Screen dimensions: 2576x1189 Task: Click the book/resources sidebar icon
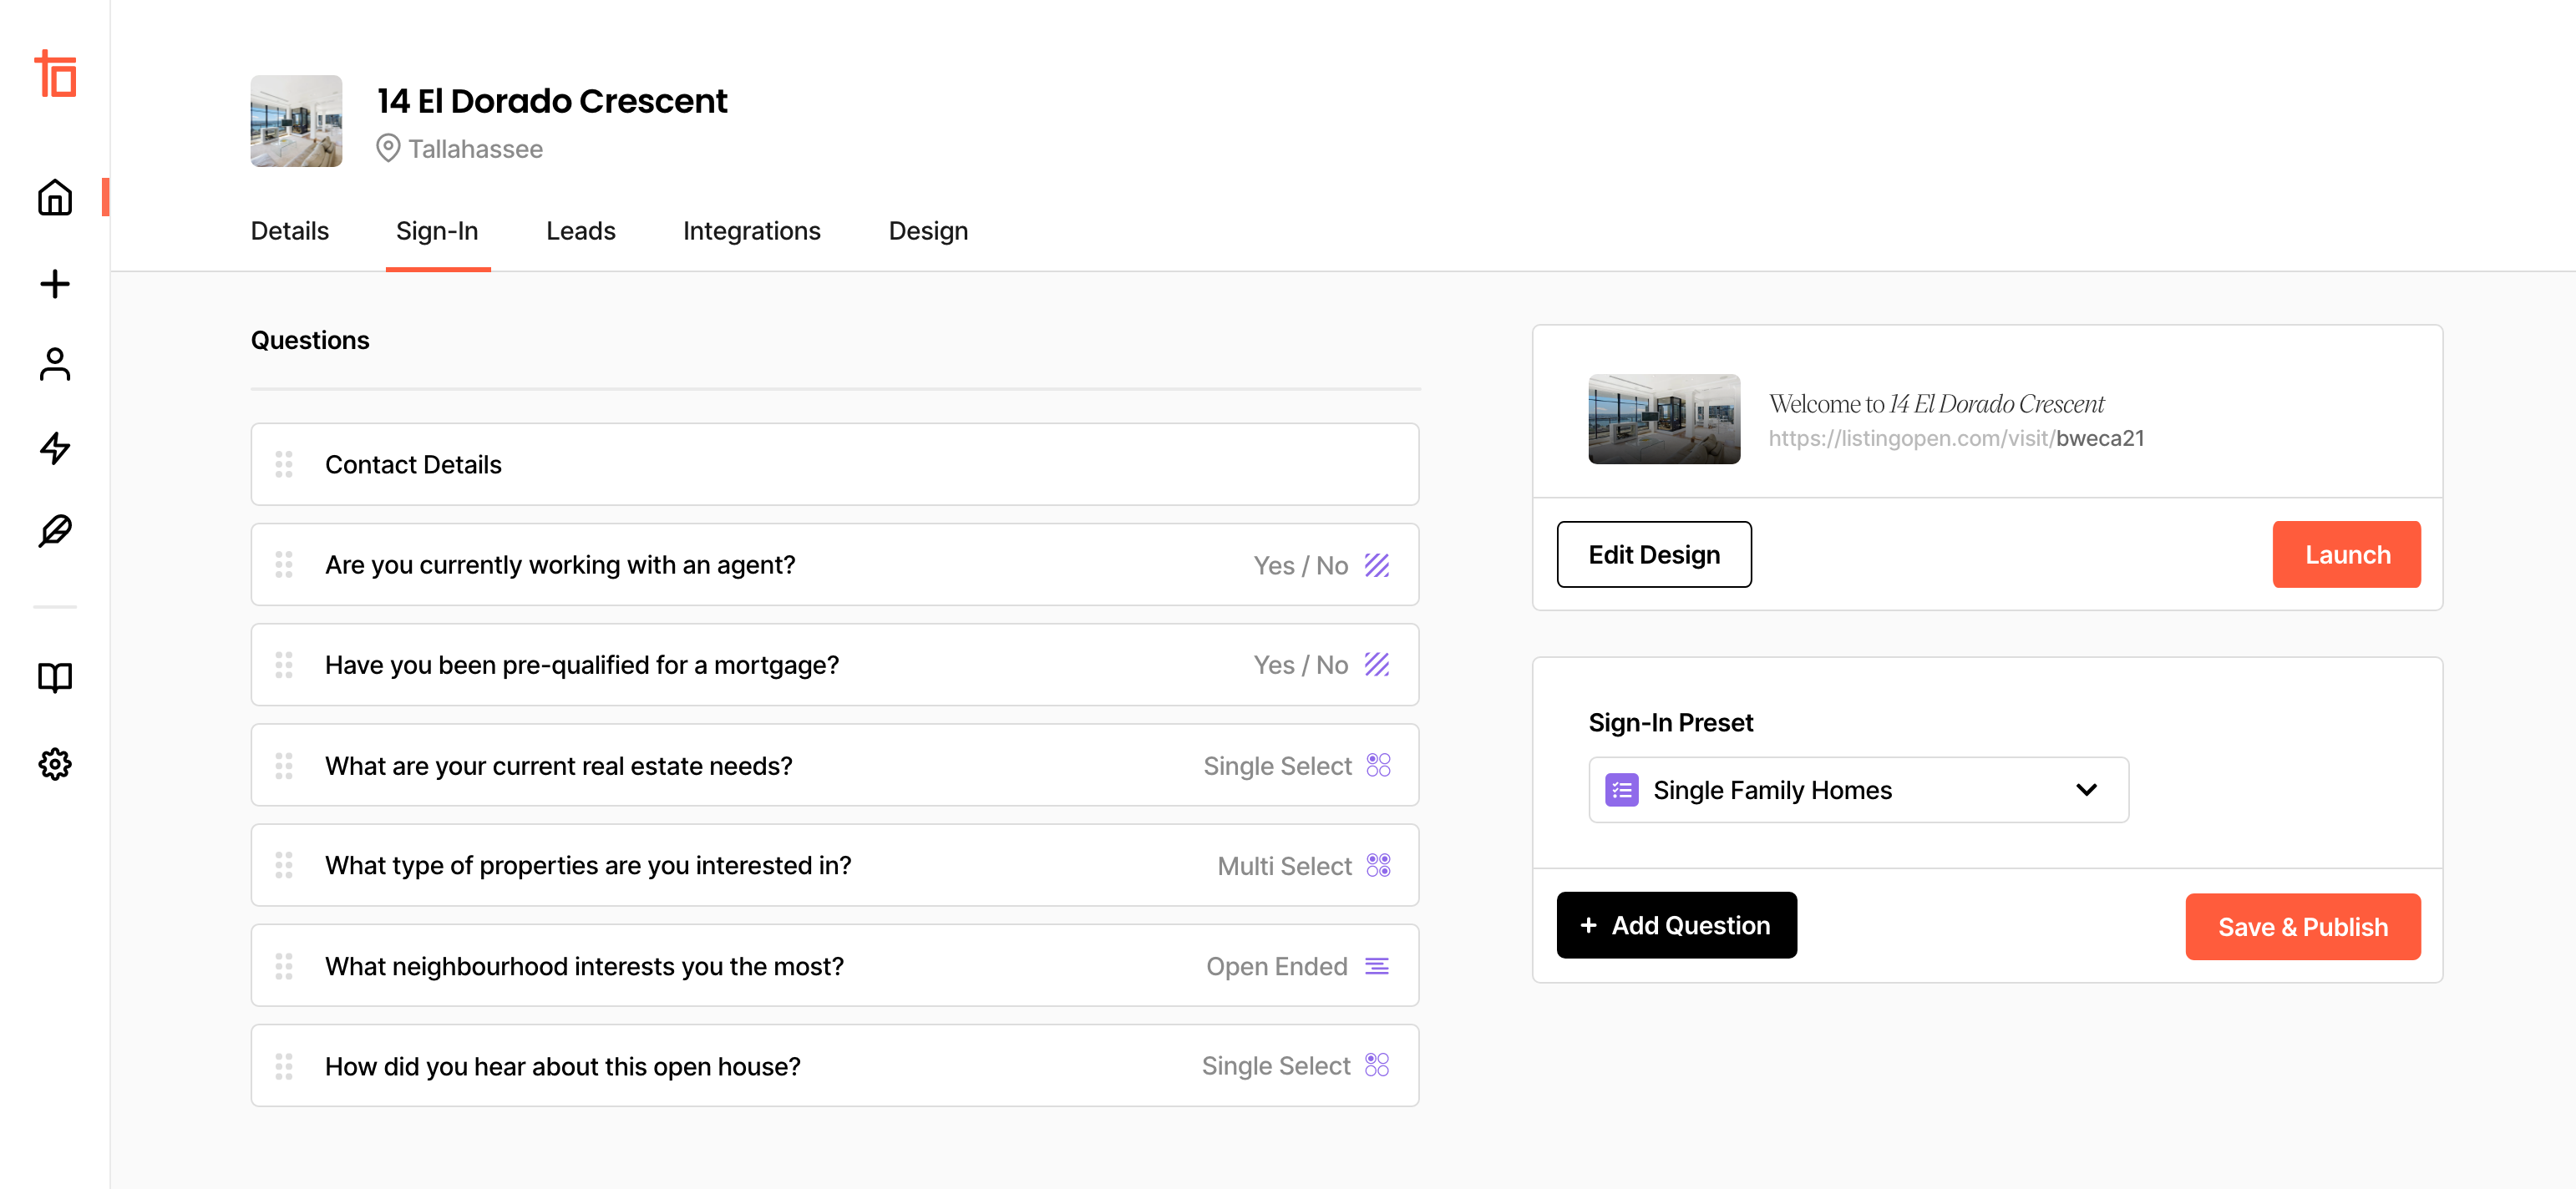tap(54, 676)
